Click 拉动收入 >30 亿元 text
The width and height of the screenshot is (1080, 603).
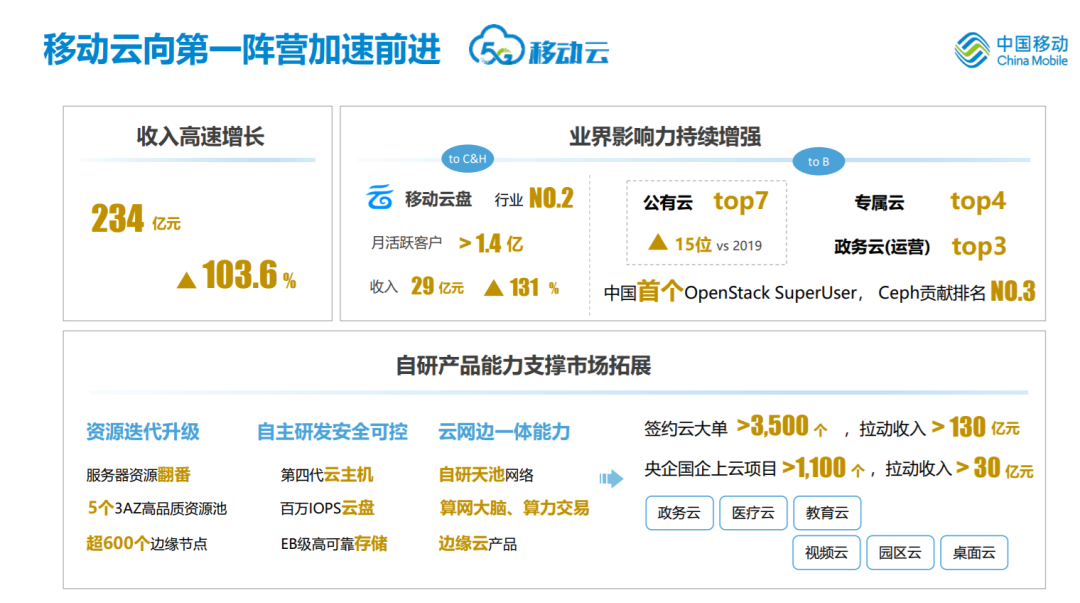pos(959,469)
